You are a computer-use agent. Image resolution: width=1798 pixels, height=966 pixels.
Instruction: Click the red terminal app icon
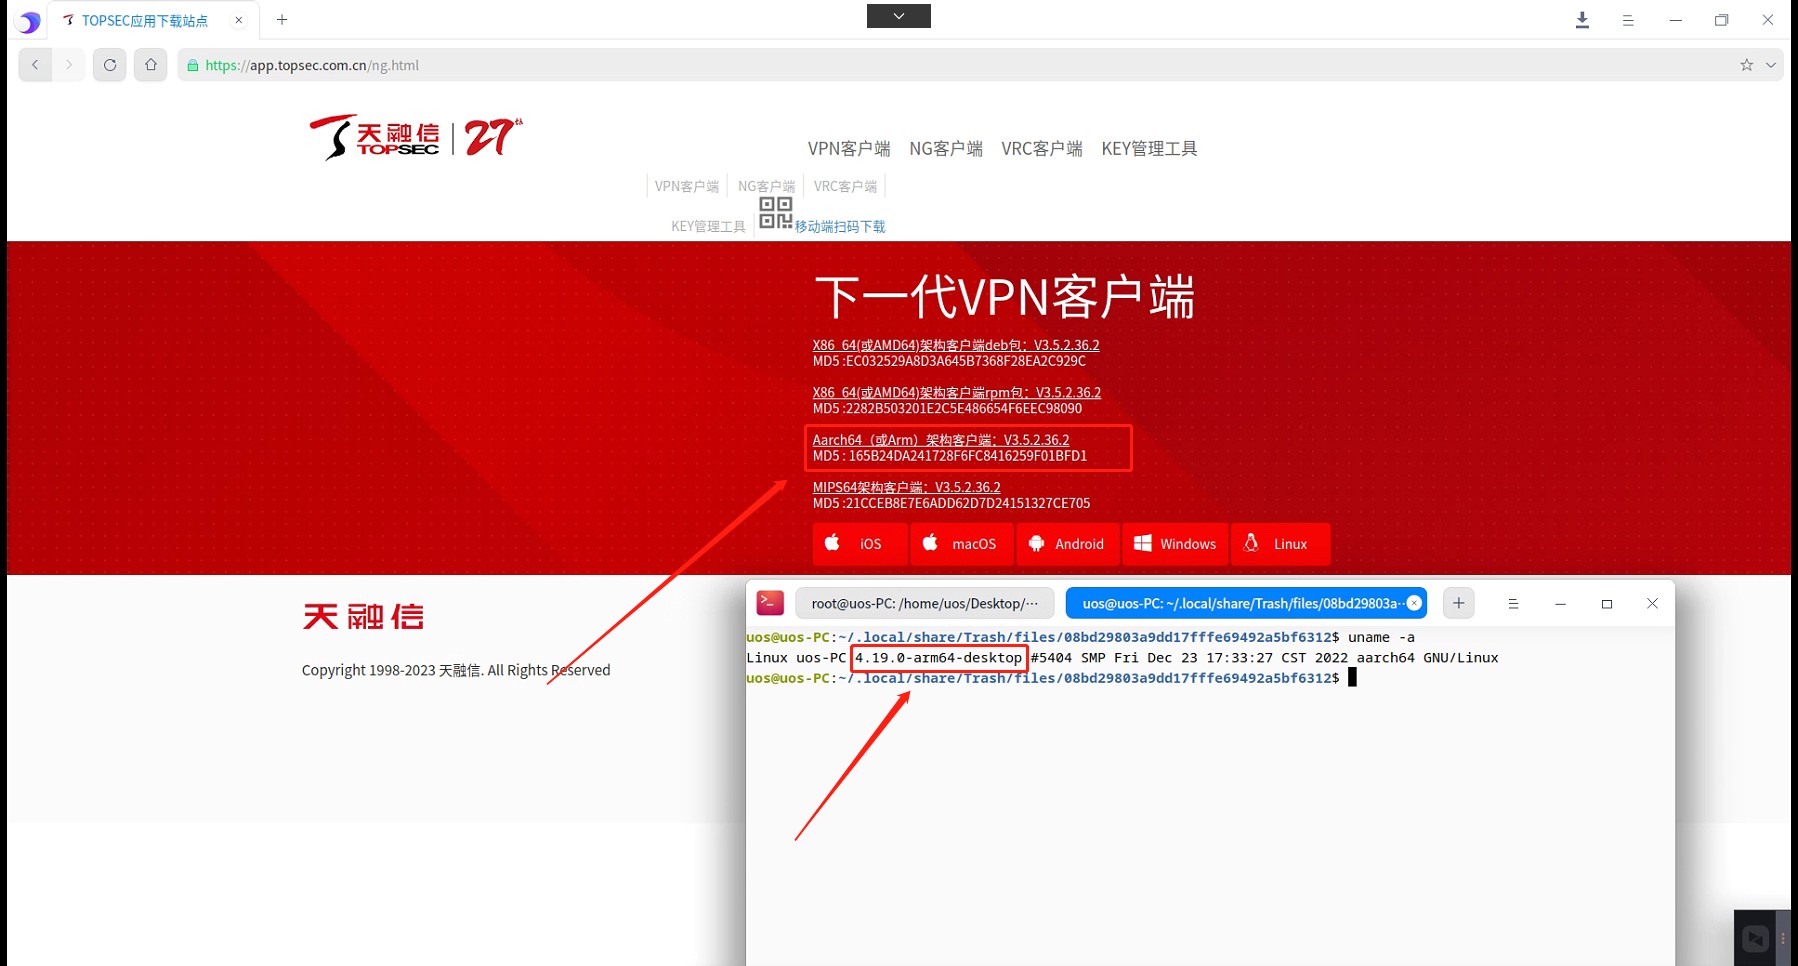[770, 603]
